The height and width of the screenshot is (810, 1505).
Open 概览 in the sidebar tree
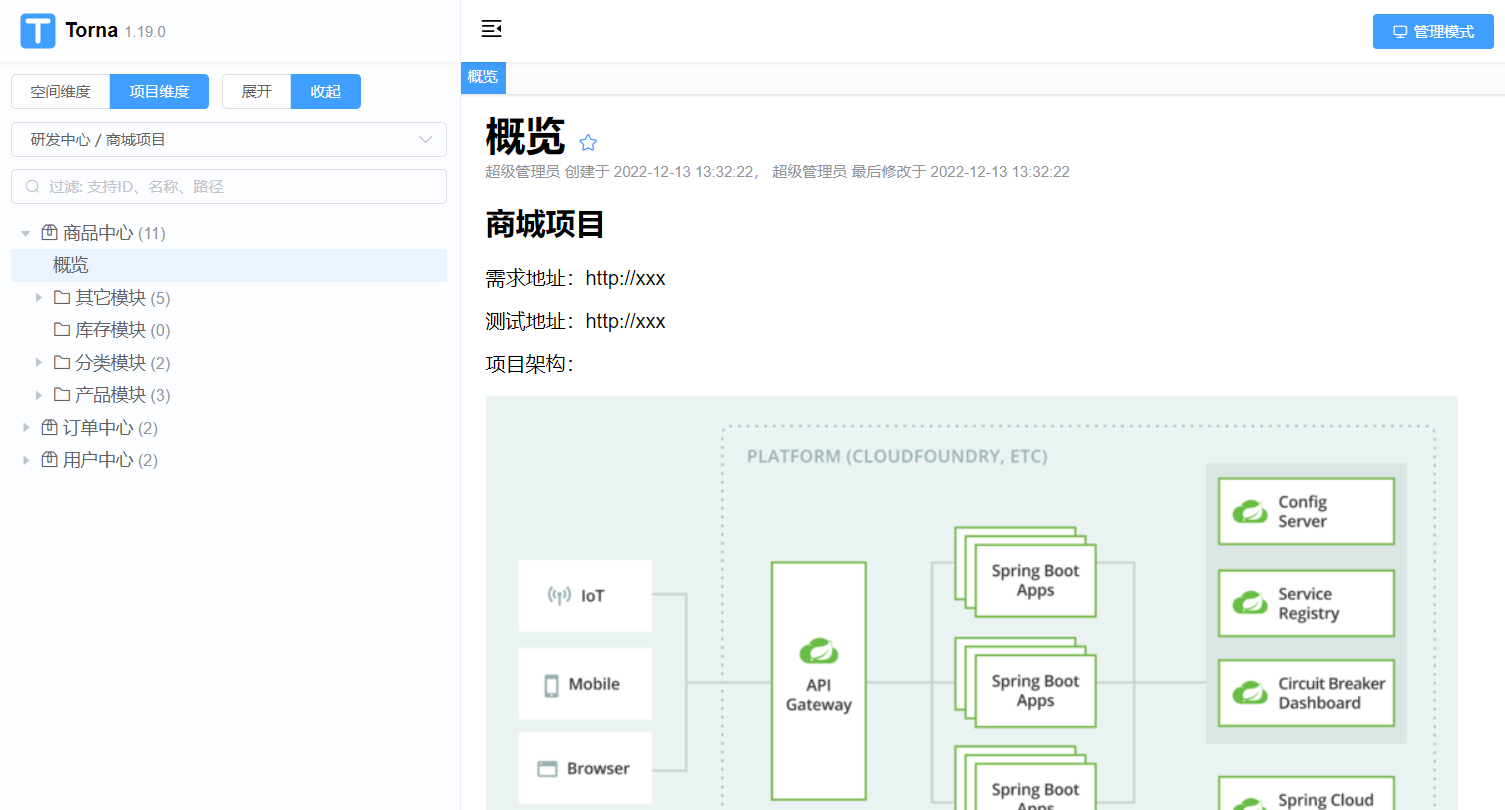tap(229, 265)
